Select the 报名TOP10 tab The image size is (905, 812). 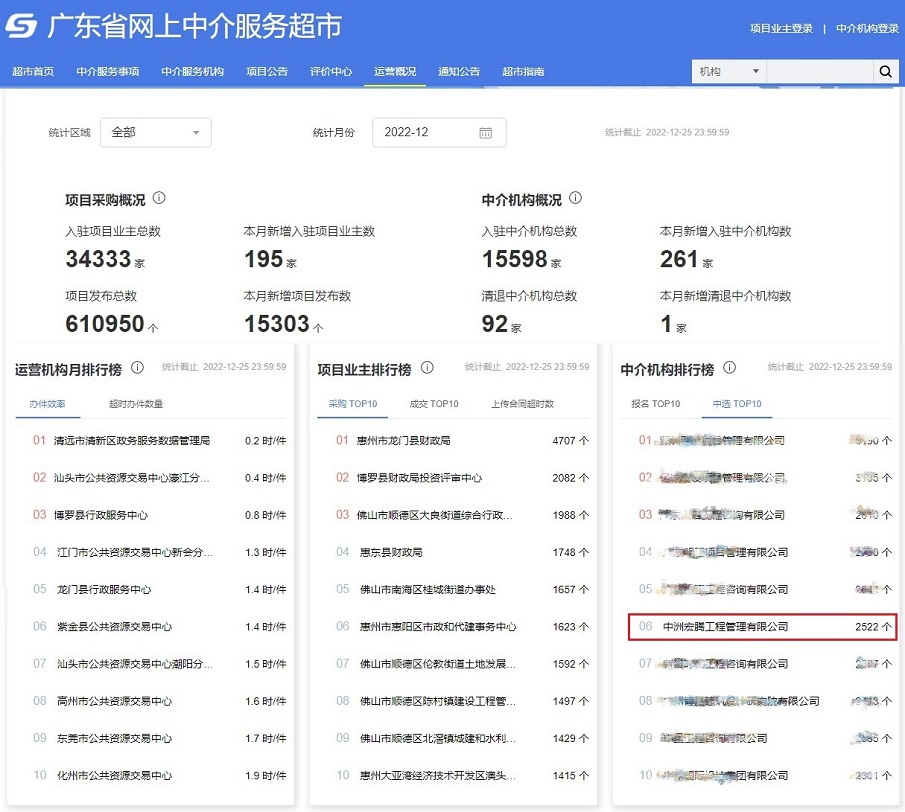click(653, 404)
